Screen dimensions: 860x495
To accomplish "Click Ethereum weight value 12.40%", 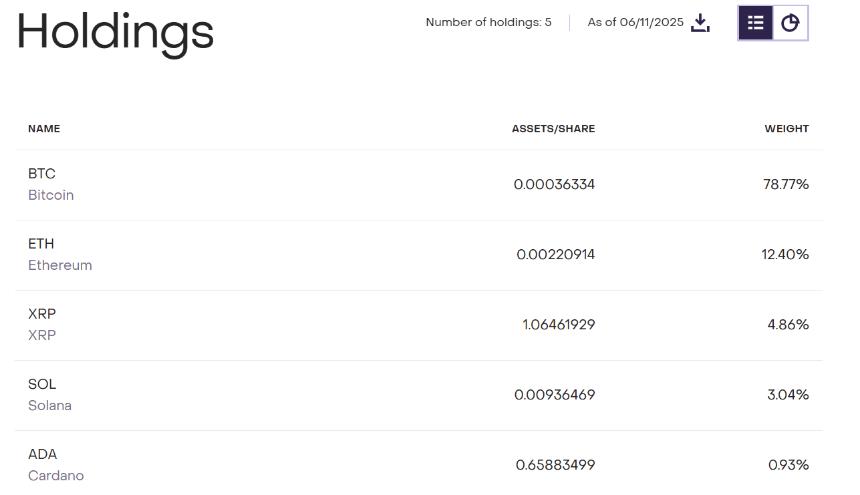I will [x=785, y=255].
